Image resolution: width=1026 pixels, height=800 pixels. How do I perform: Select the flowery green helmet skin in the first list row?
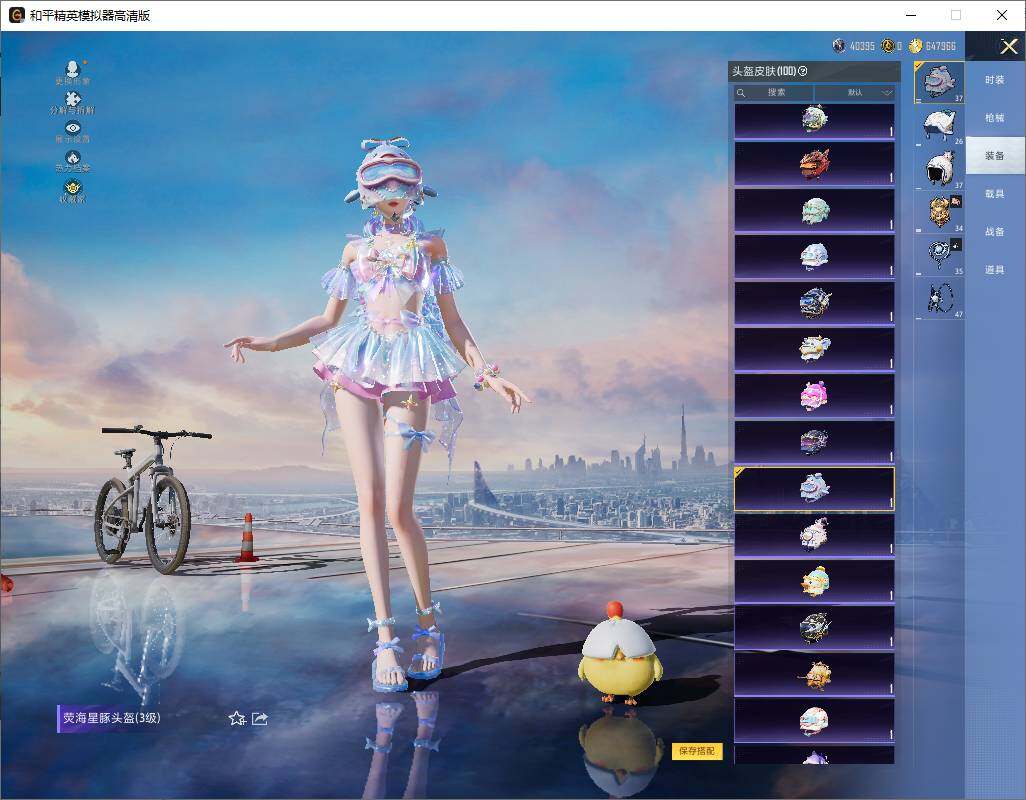click(814, 120)
